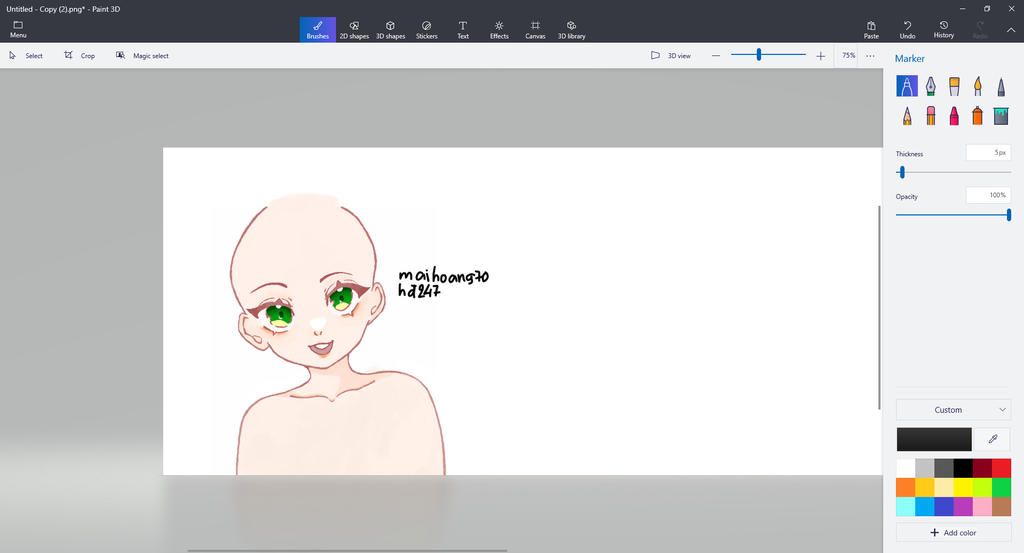Open the 3D library

pyautogui.click(x=571, y=29)
